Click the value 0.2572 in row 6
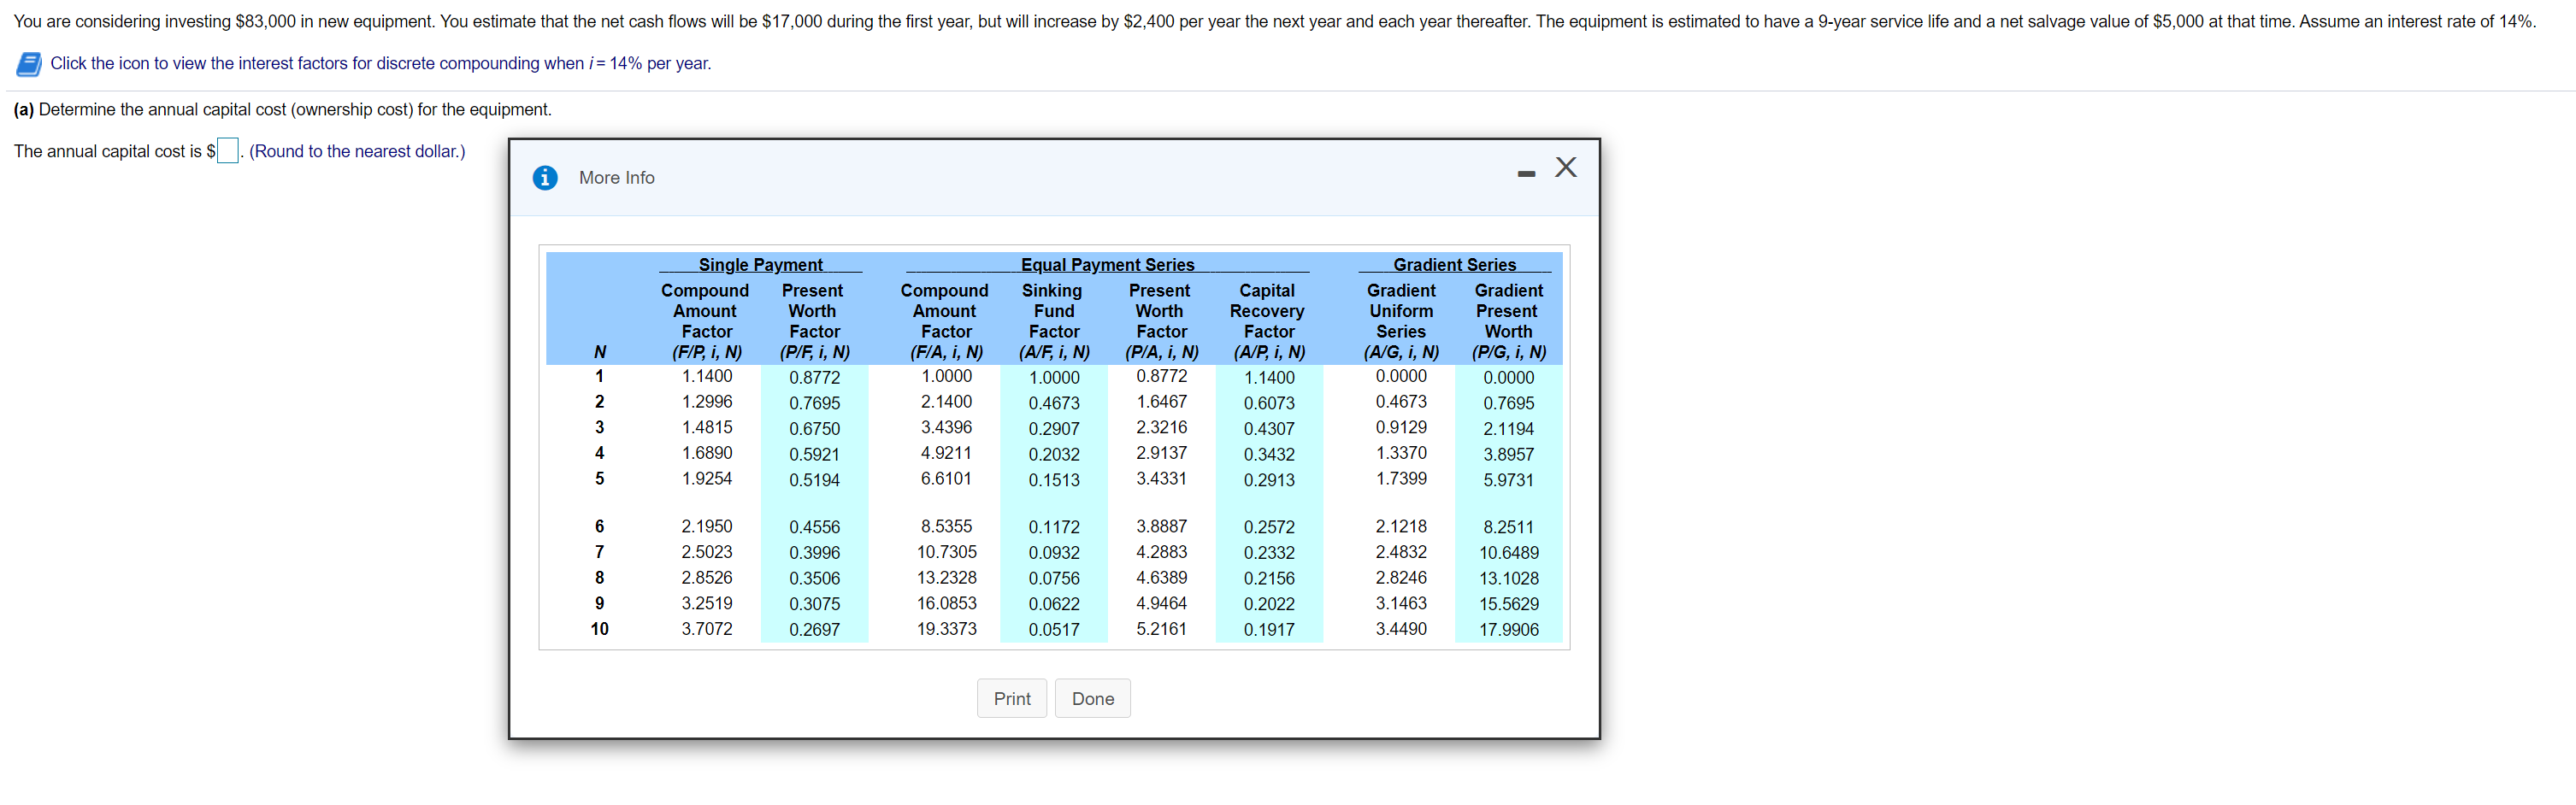 (x=1269, y=528)
